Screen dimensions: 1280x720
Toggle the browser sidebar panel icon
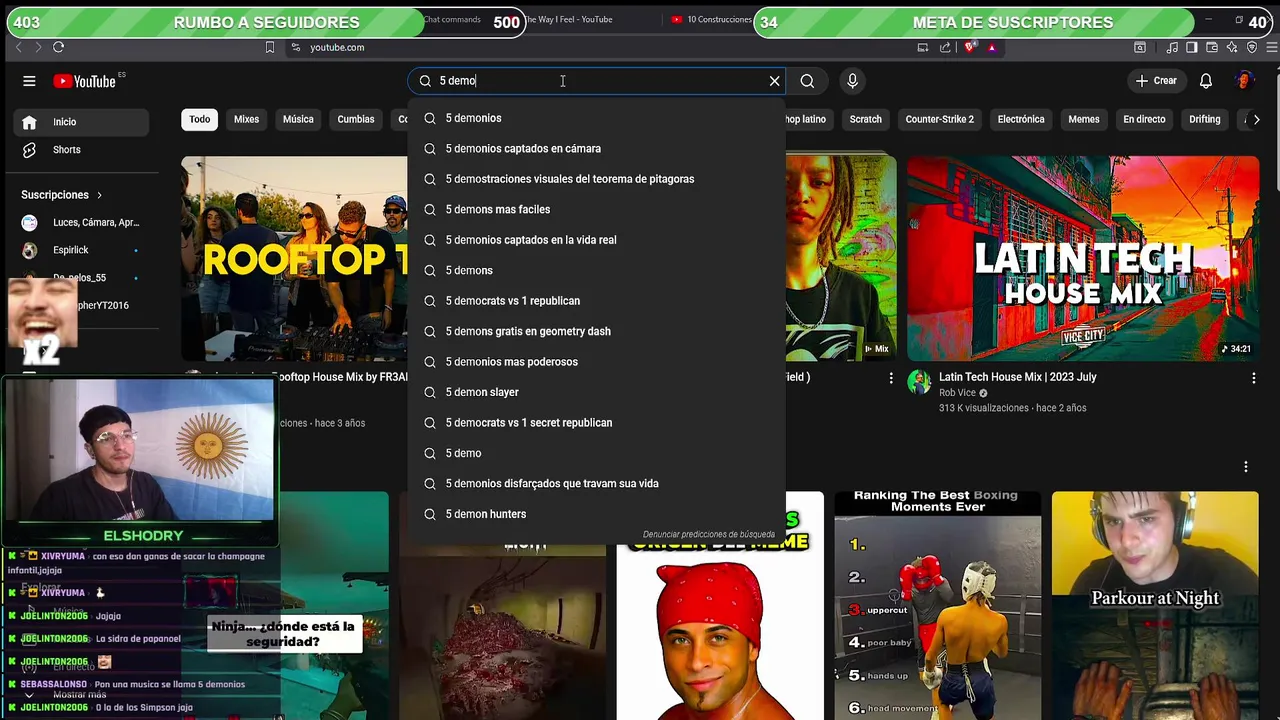(1192, 47)
